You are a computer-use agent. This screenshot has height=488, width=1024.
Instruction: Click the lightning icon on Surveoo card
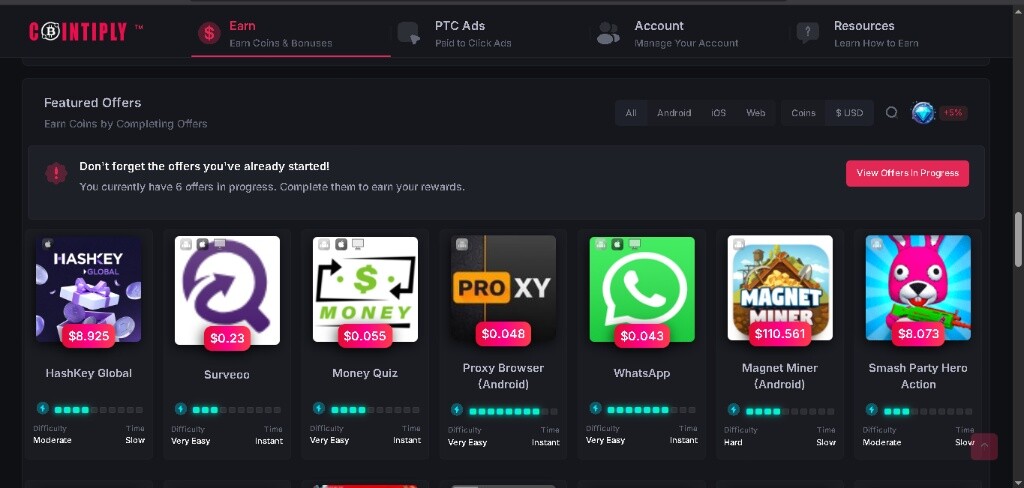(181, 408)
